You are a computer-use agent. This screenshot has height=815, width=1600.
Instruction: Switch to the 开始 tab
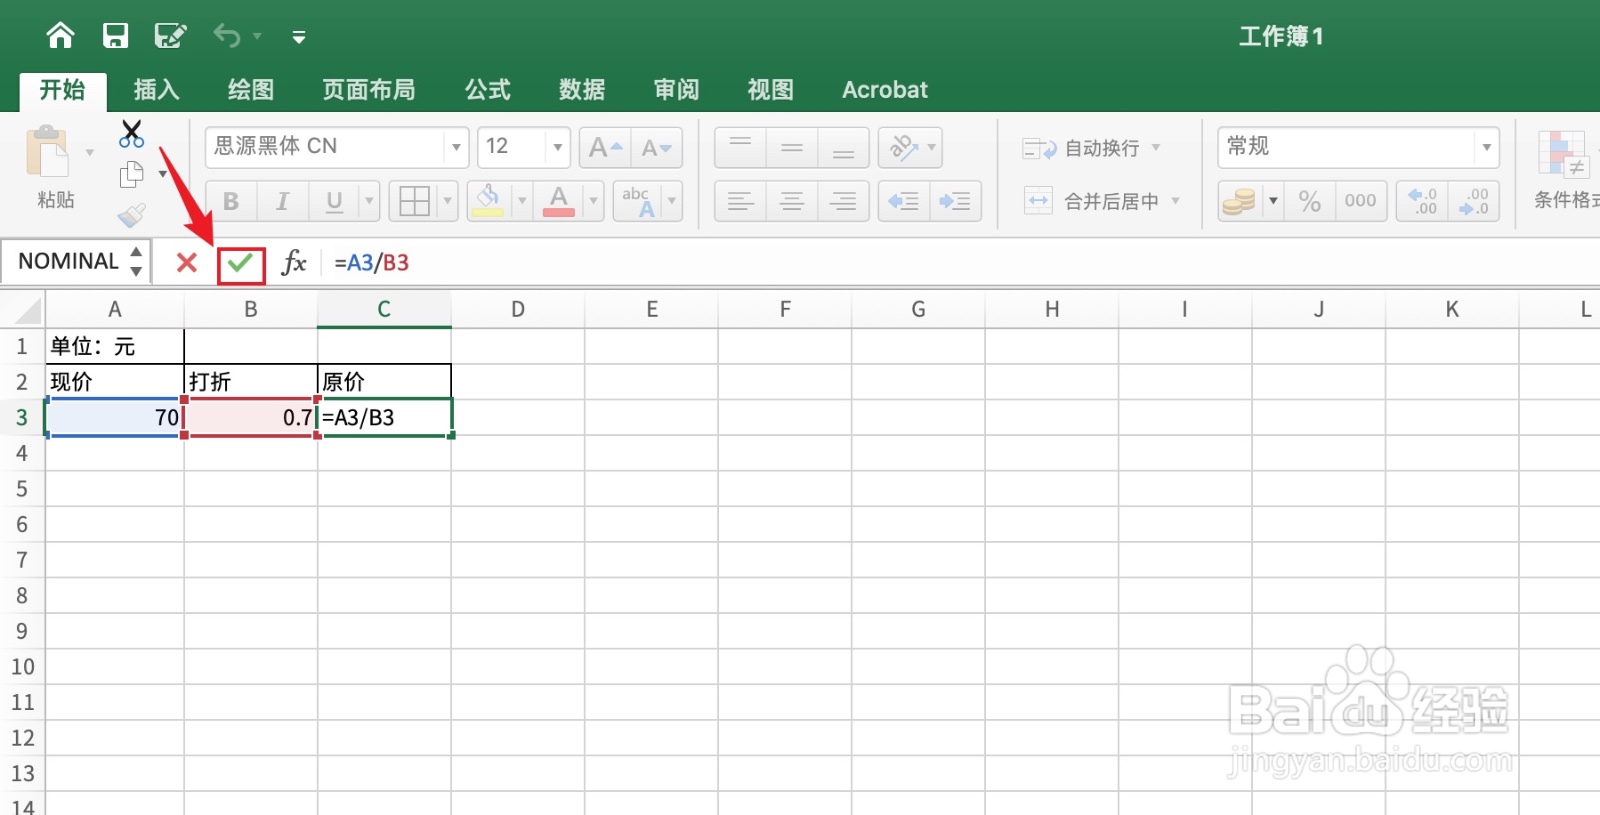pyautogui.click(x=62, y=90)
